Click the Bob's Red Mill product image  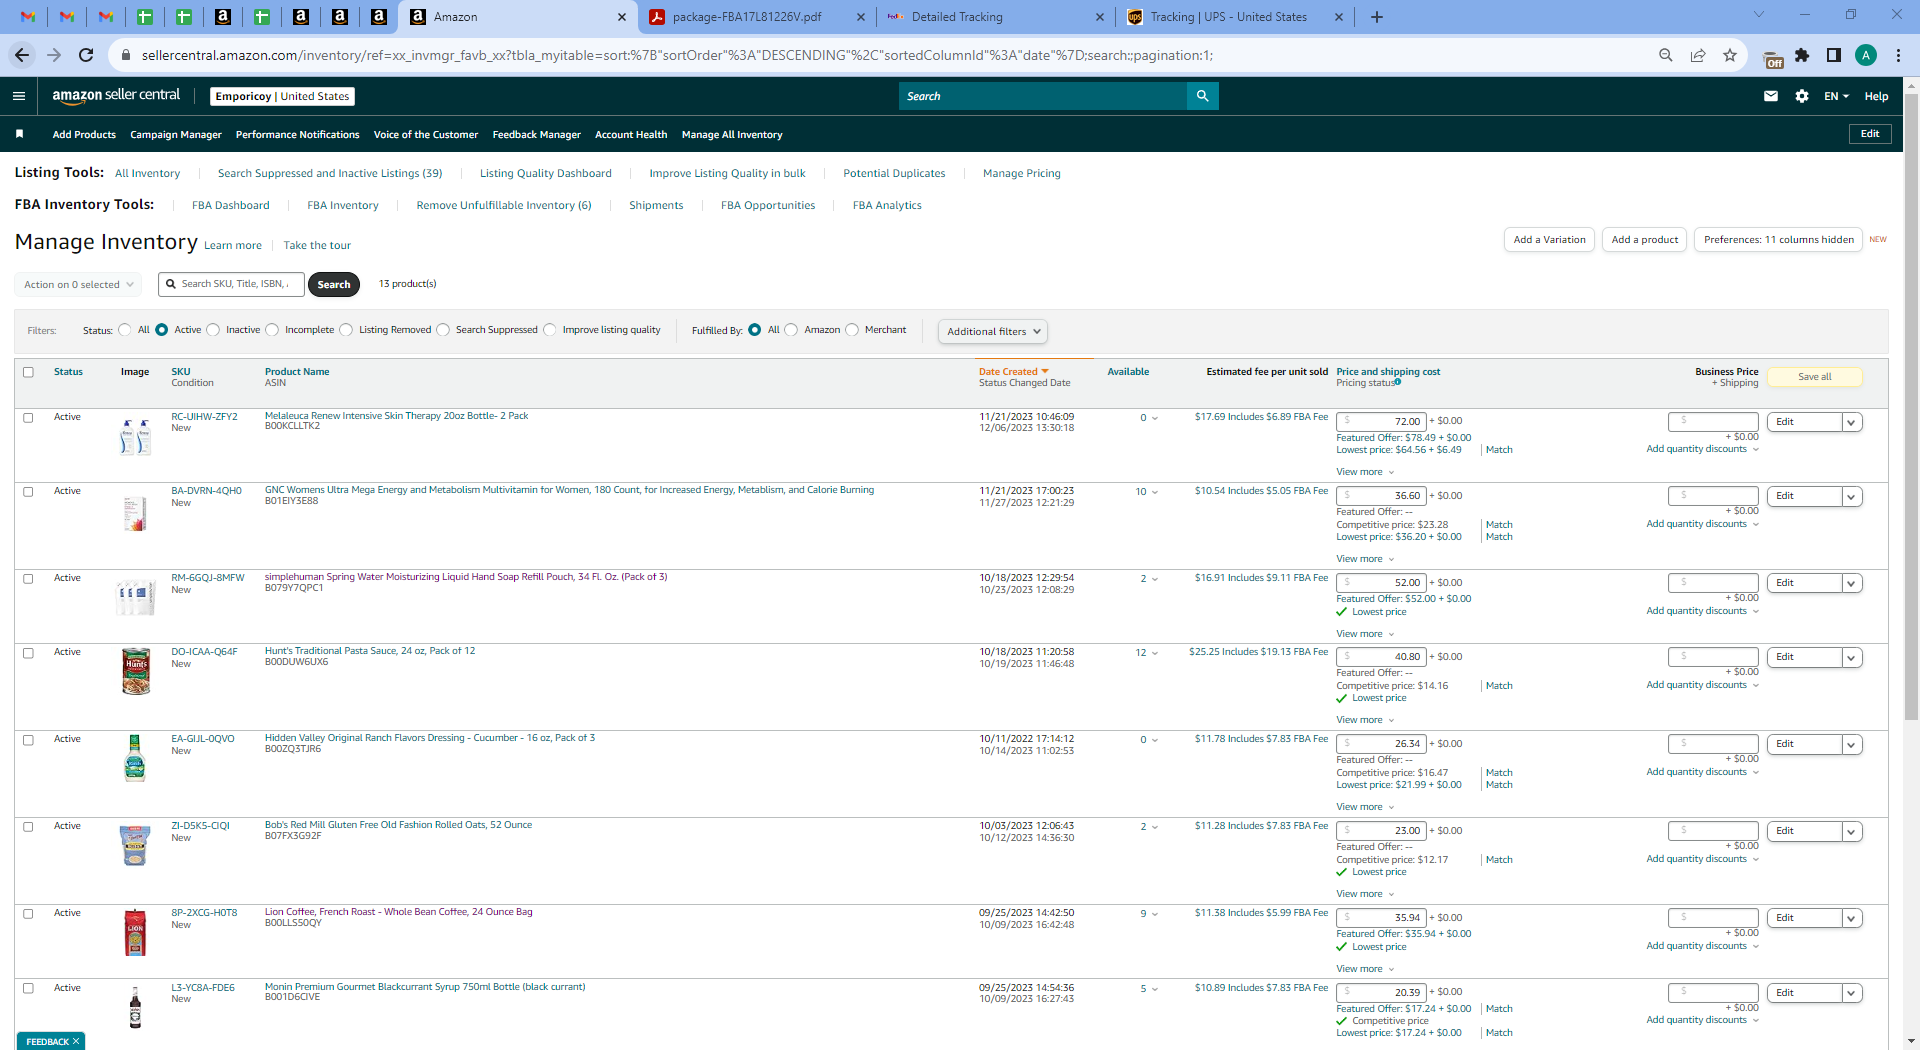point(135,845)
